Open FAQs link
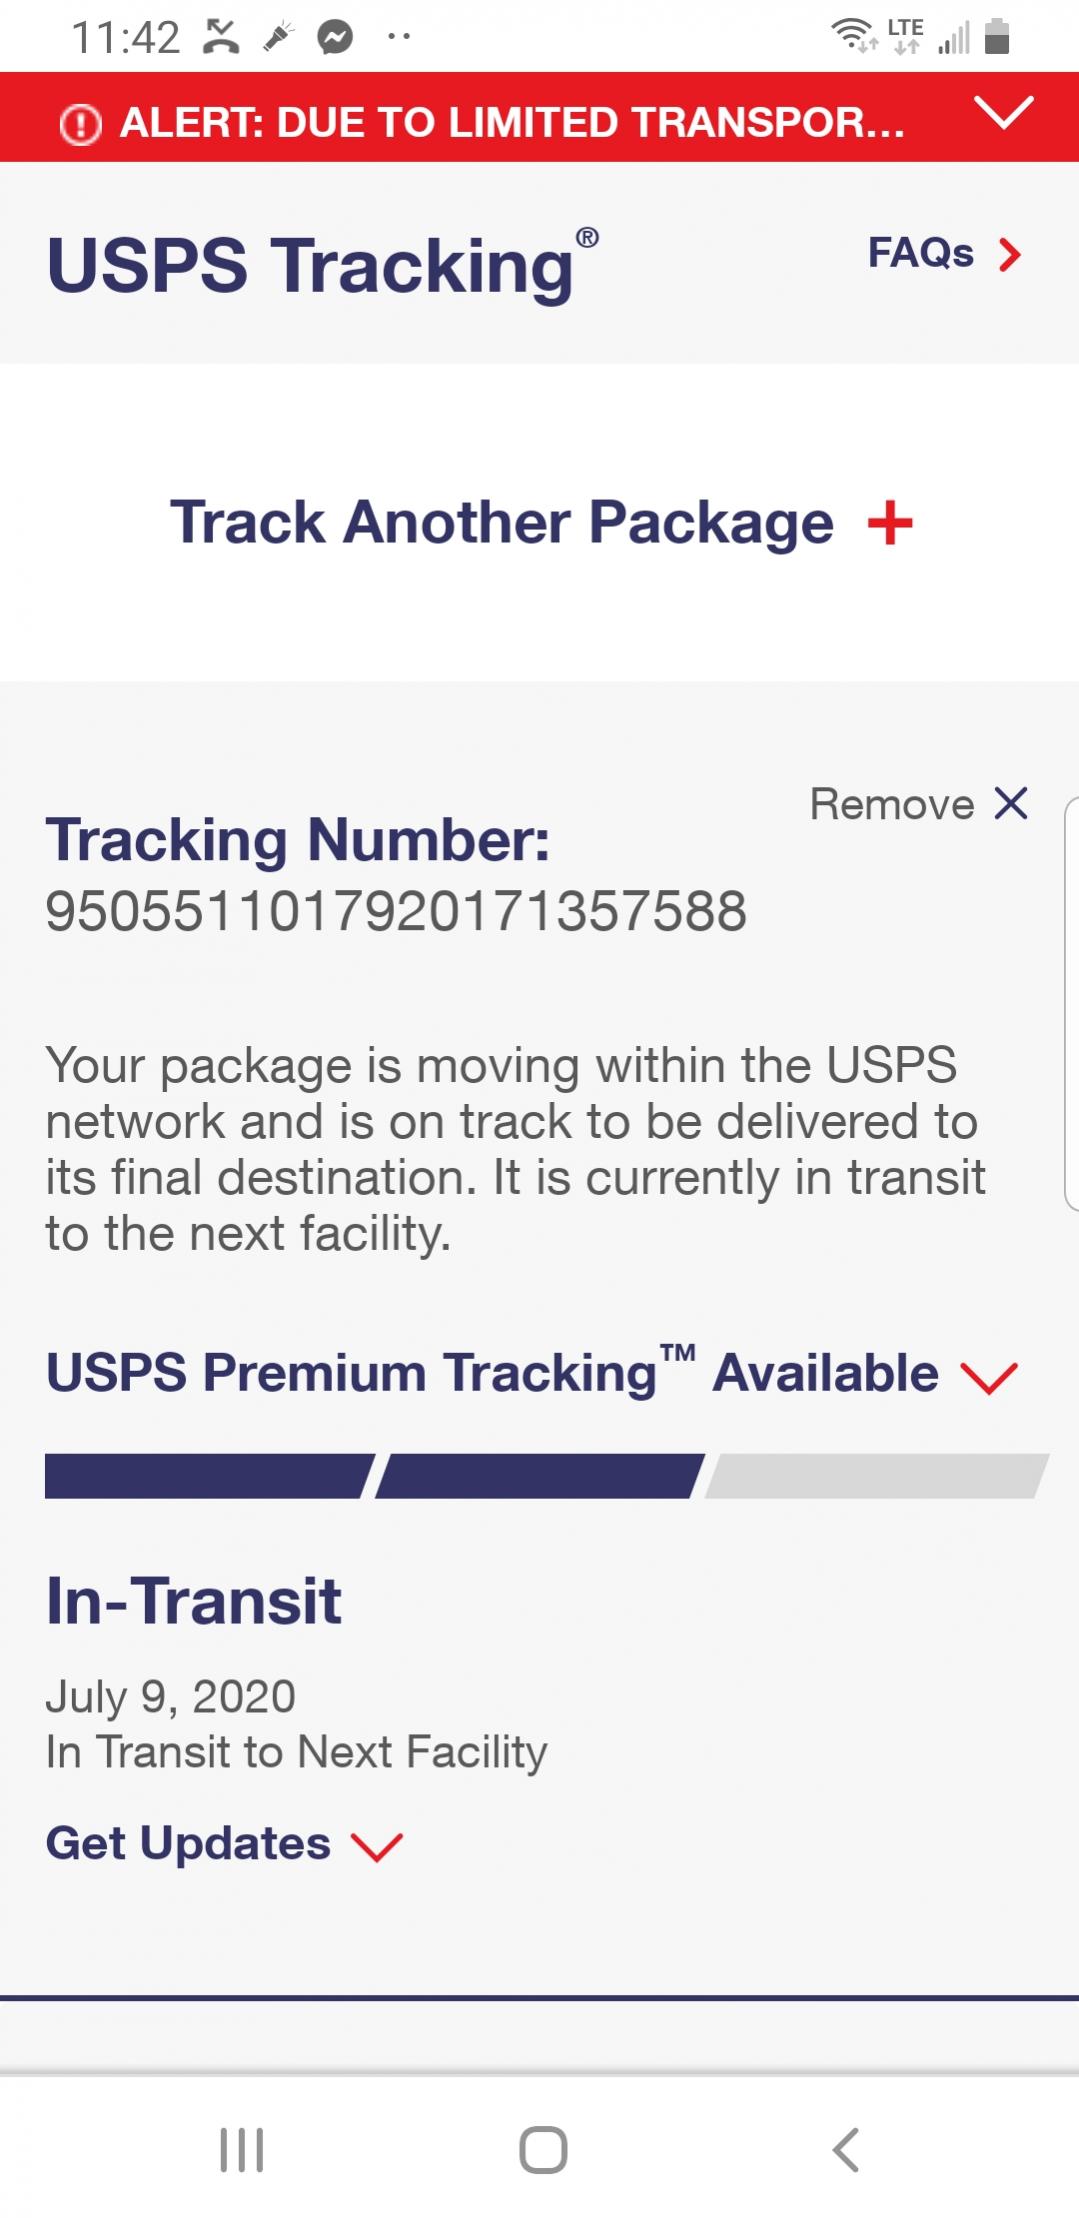1079x2218 pixels. point(920,253)
